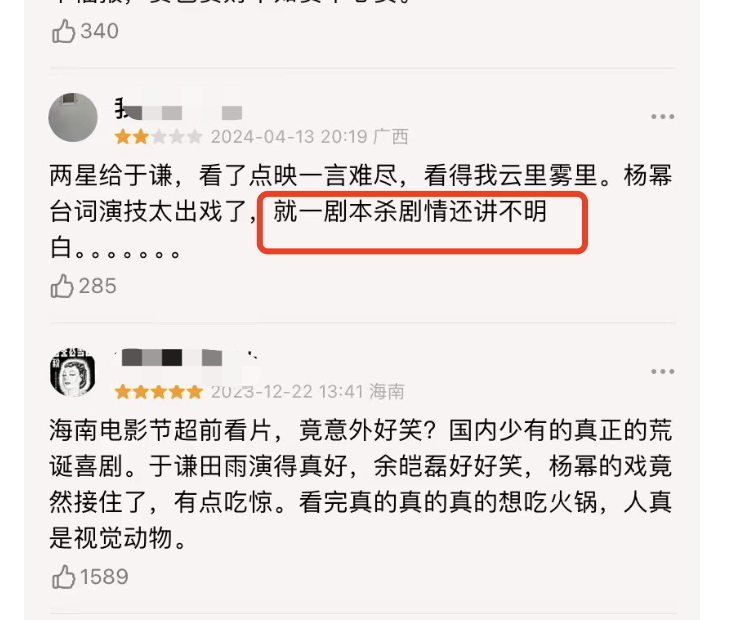Viewport: 732px width, 620px height.
Task: Tap thumbs-up on the 285-likes review
Action: coord(62,286)
